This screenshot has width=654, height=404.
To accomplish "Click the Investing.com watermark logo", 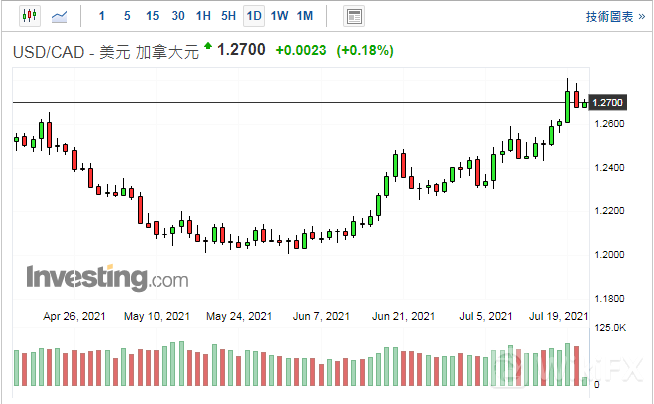I will [106, 276].
